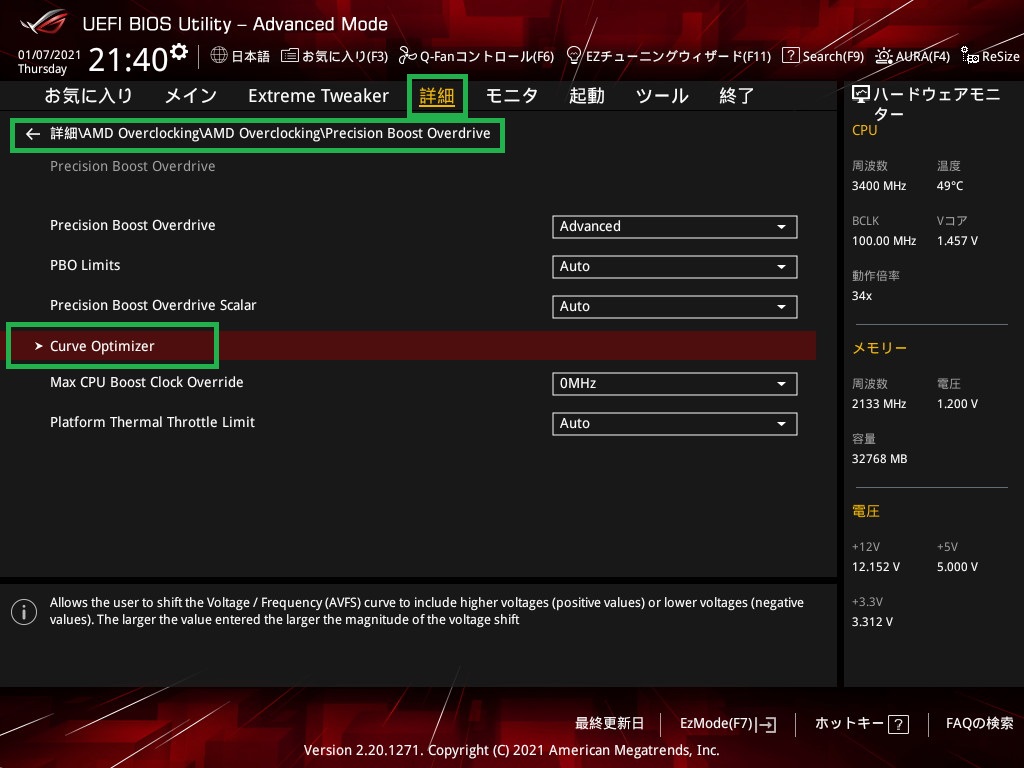Click the CPU temperature value 49°C

click(950, 186)
